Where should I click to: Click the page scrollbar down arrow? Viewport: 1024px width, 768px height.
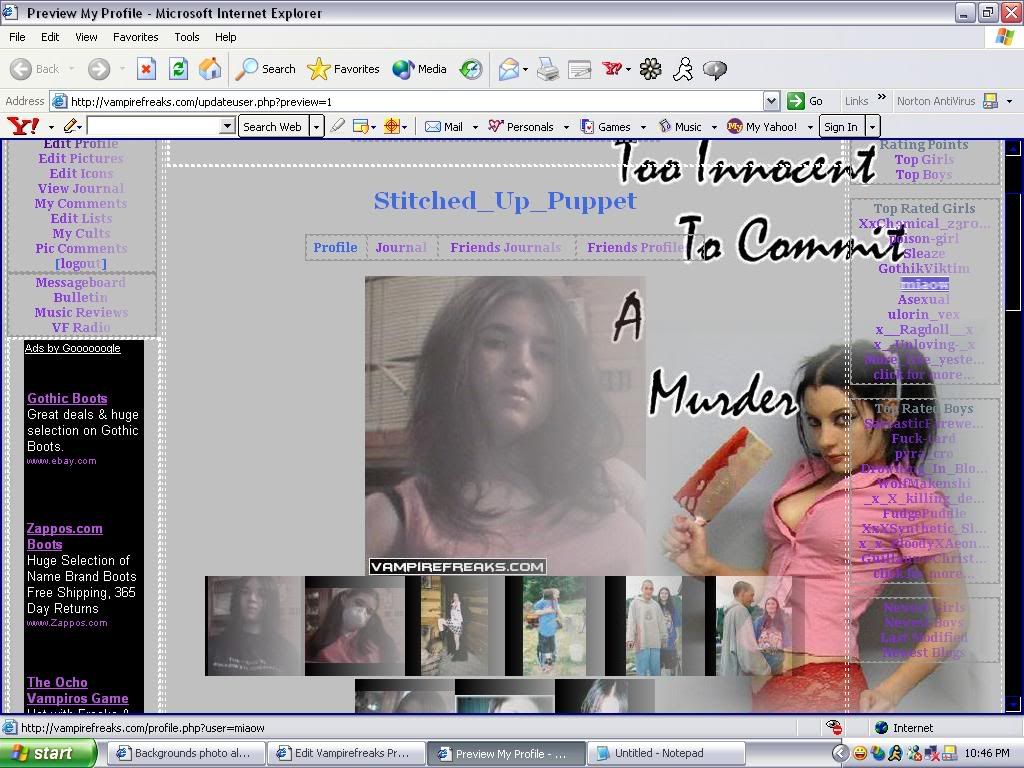point(1013,704)
